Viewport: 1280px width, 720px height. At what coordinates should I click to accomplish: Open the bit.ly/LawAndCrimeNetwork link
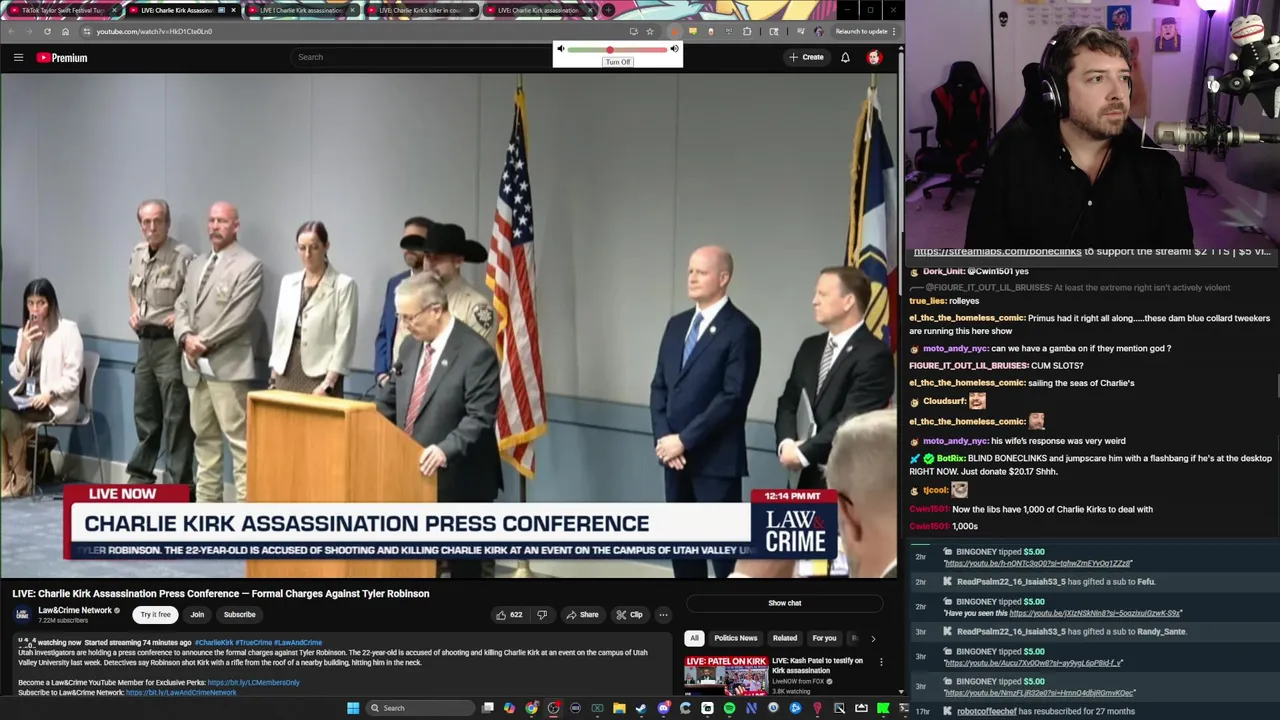click(181, 692)
